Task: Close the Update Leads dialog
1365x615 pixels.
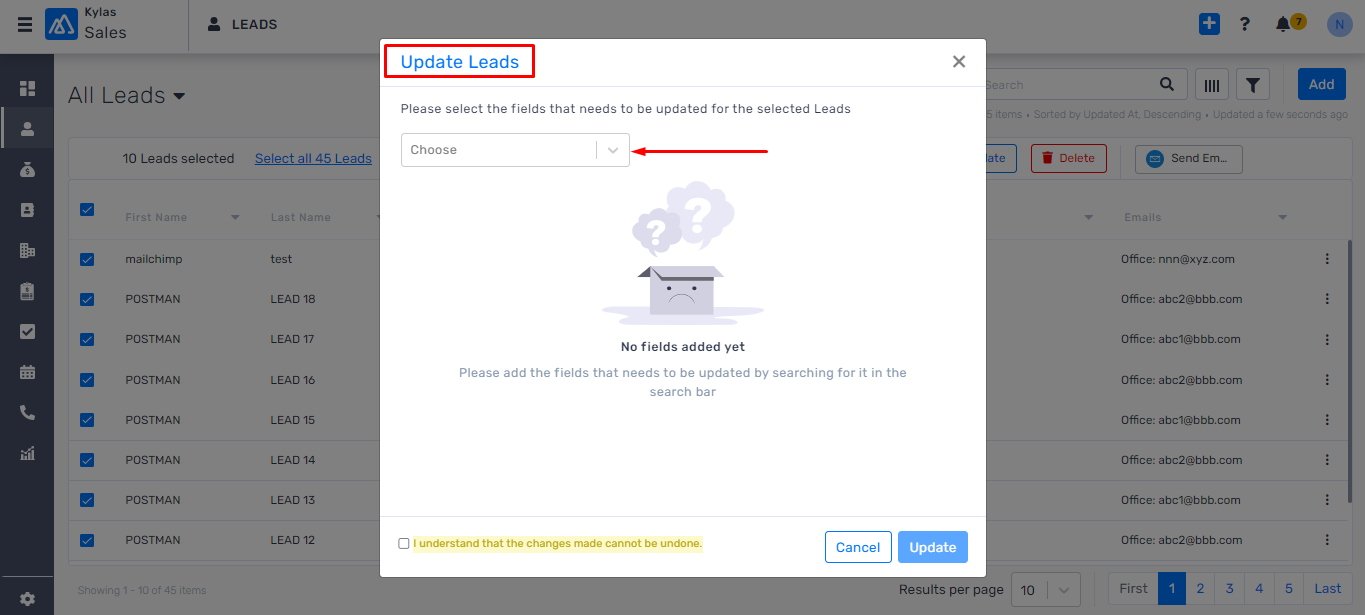Action: click(x=959, y=62)
